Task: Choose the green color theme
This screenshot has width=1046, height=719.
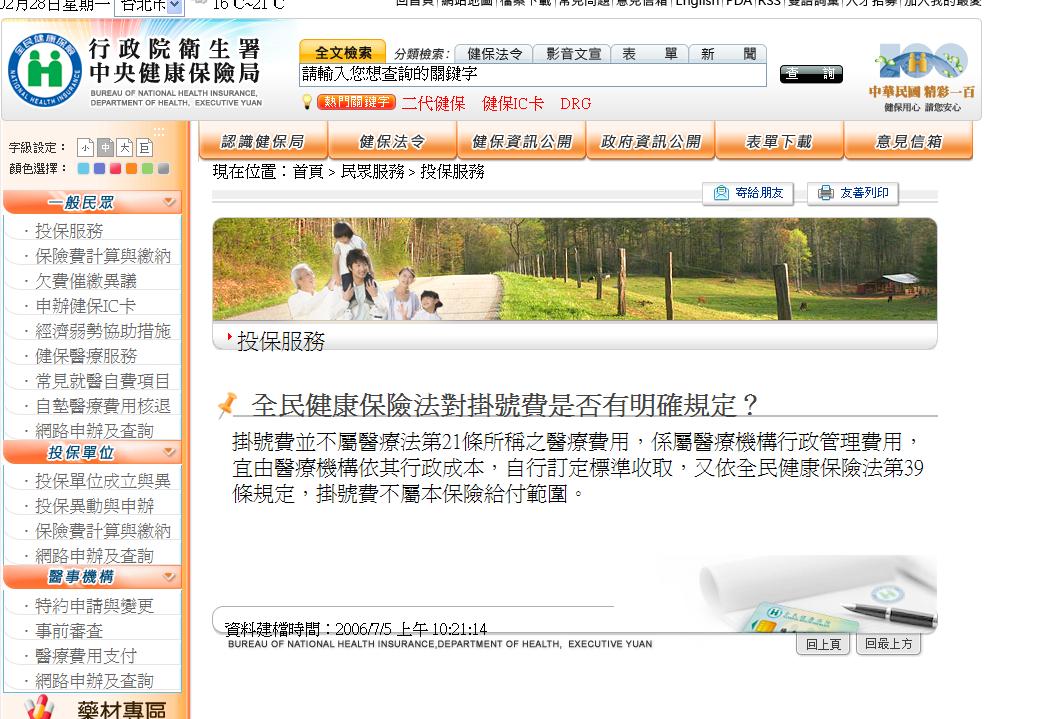Action: pos(147,169)
